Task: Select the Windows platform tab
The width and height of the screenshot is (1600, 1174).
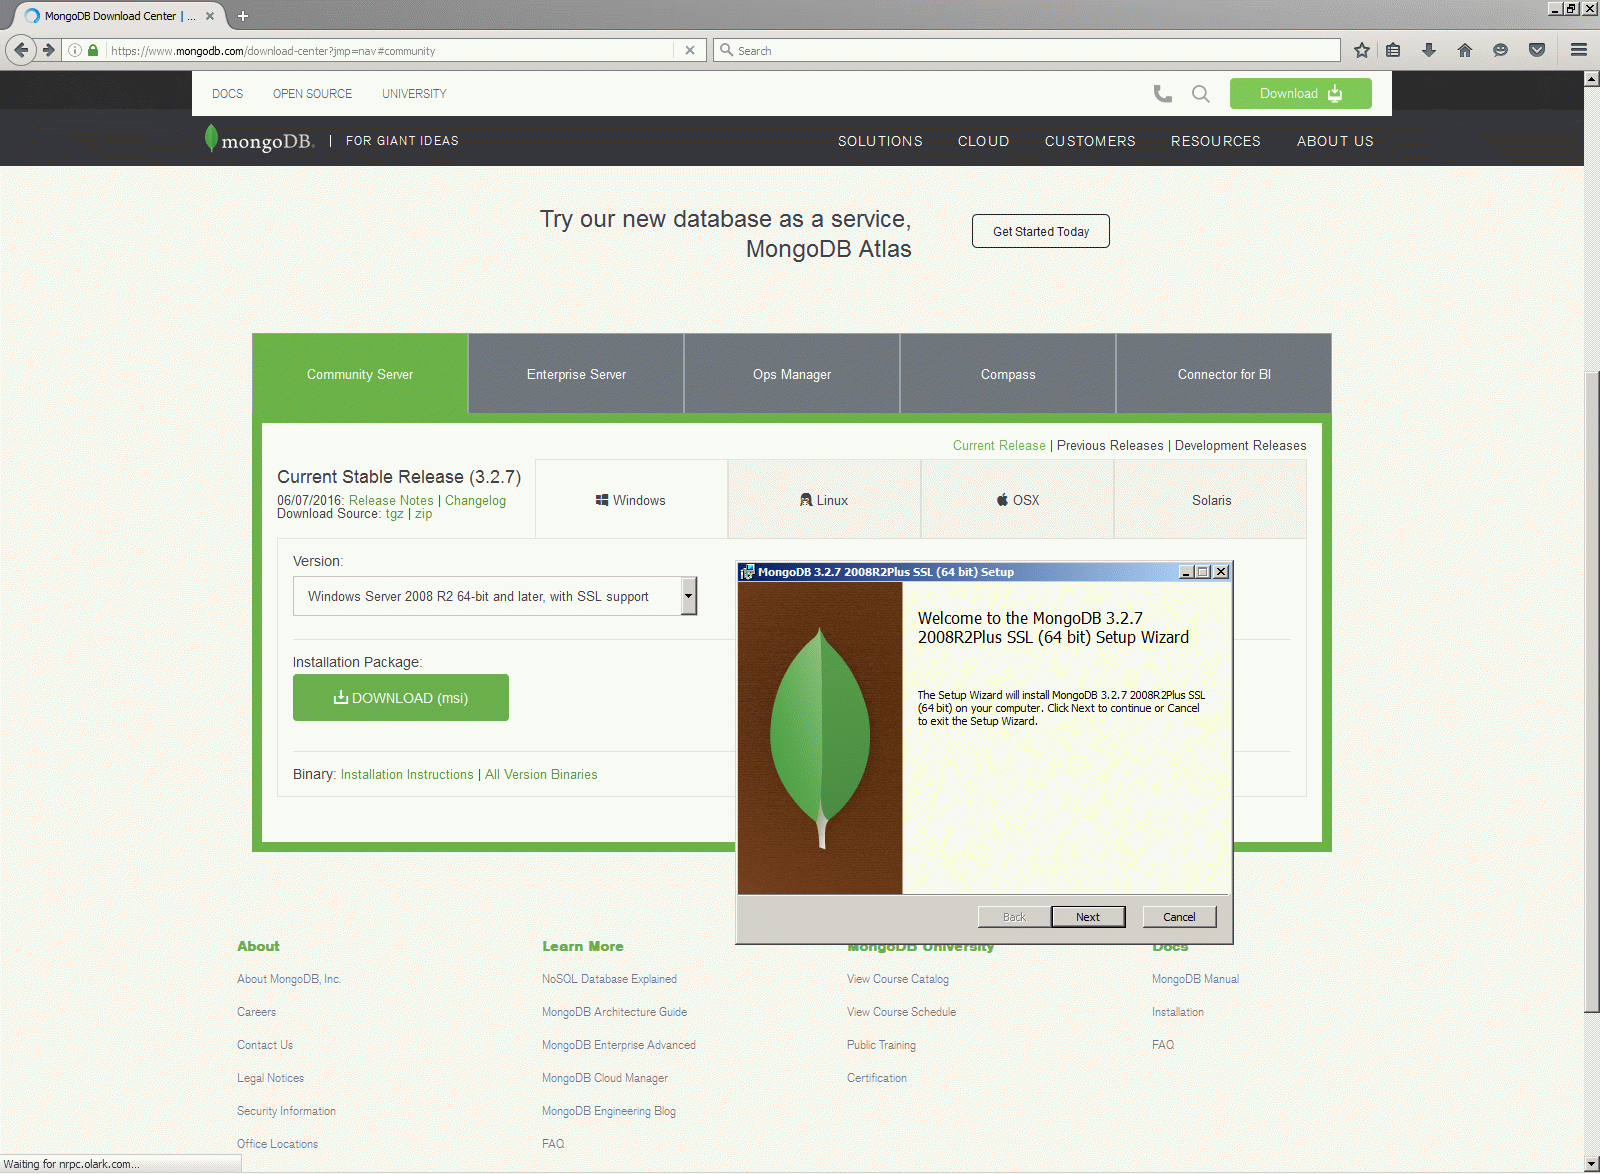Action: point(631,500)
